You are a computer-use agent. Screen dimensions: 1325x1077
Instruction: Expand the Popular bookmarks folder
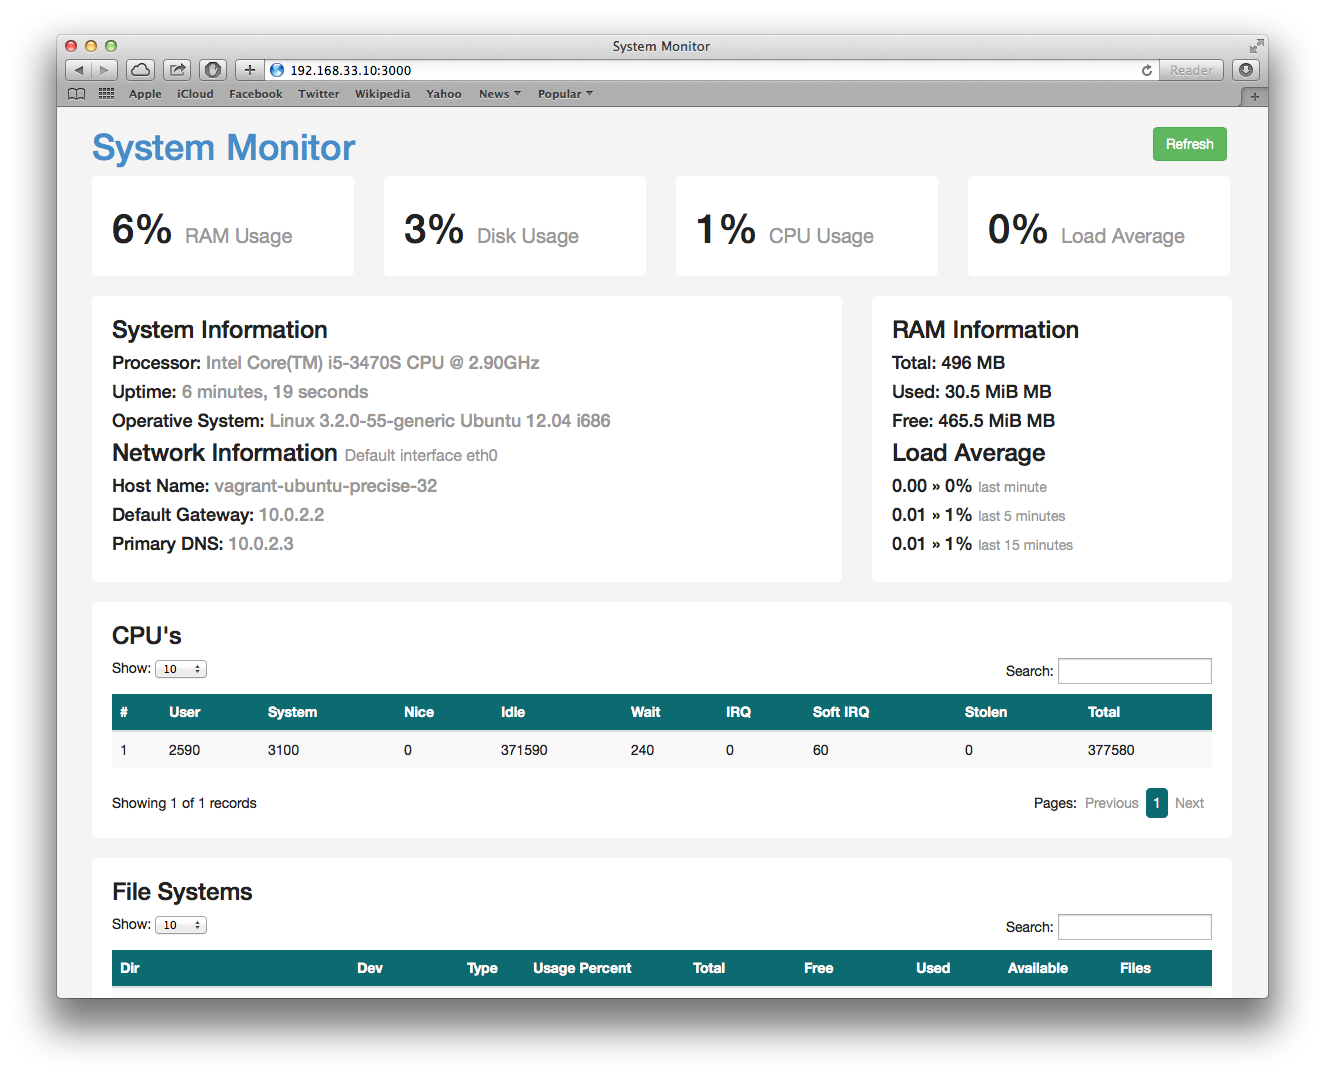(x=565, y=94)
